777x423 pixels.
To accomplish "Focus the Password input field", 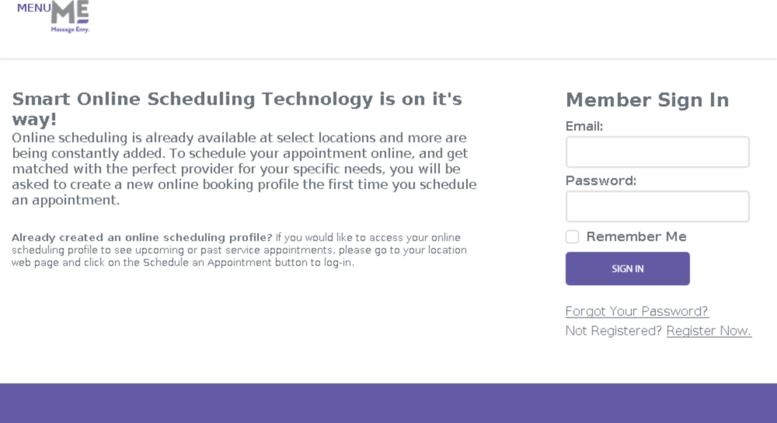I will 657,207.
